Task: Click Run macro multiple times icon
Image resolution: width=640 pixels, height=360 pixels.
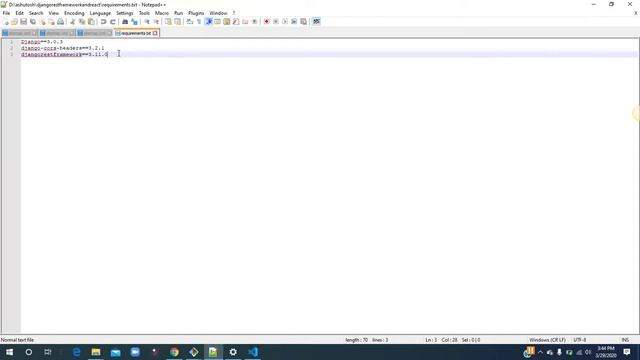Action: click(x=294, y=22)
